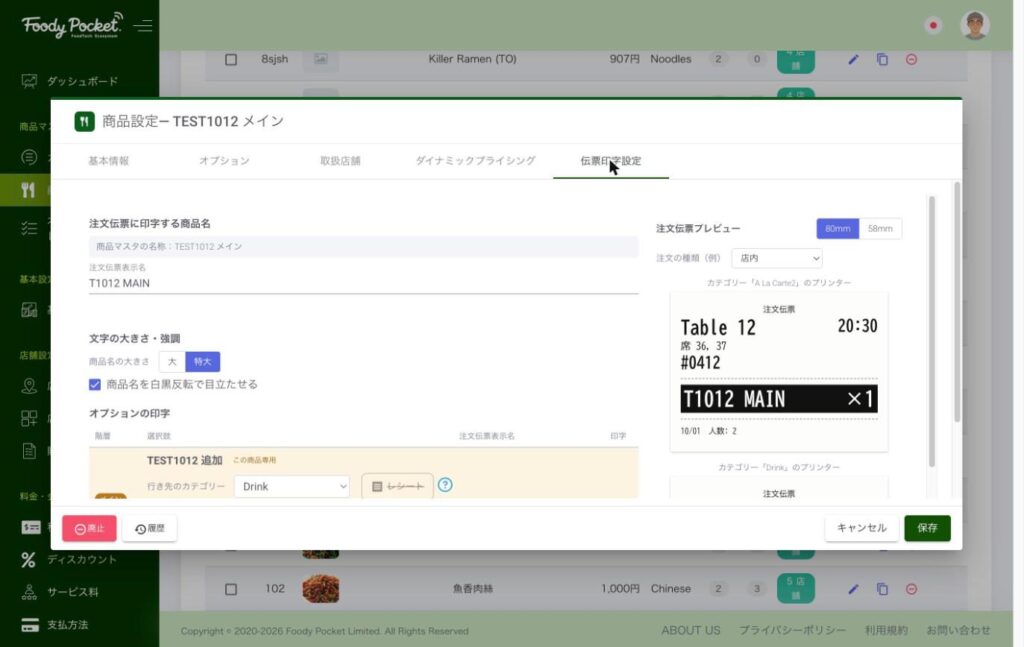Click the edit pencil for Killer Ramen row

(853, 59)
